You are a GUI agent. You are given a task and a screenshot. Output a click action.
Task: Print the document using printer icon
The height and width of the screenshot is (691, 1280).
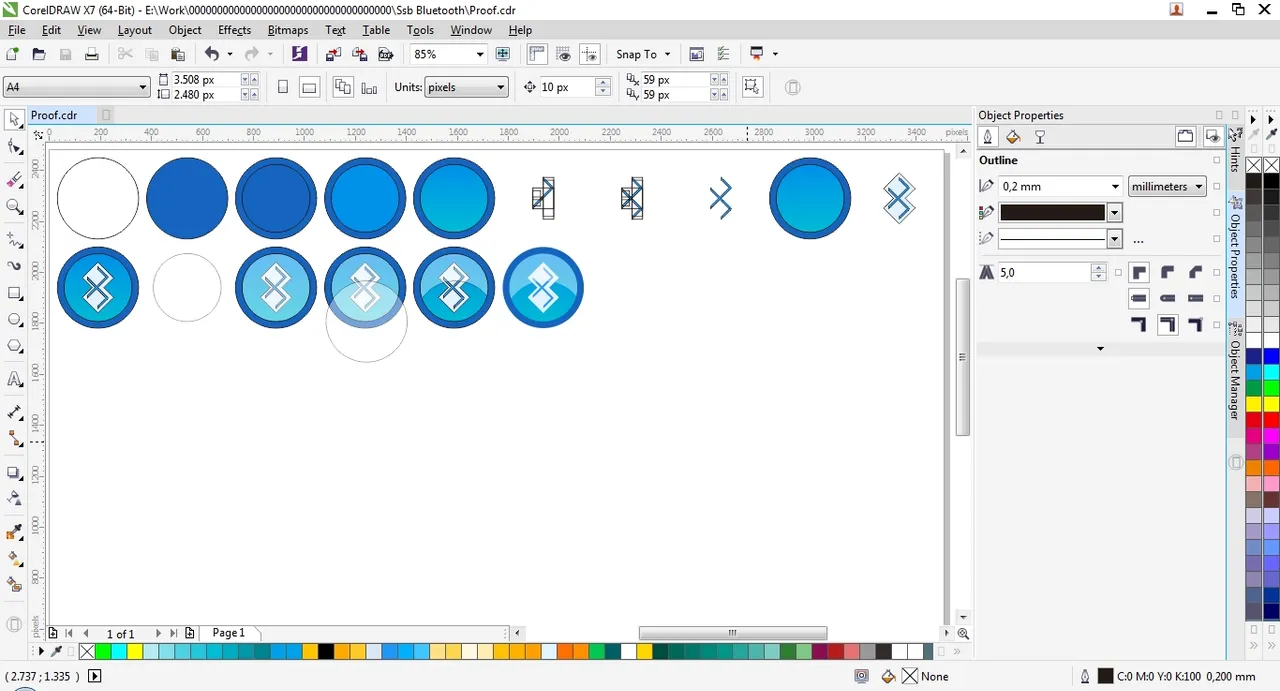click(x=91, y=54)
